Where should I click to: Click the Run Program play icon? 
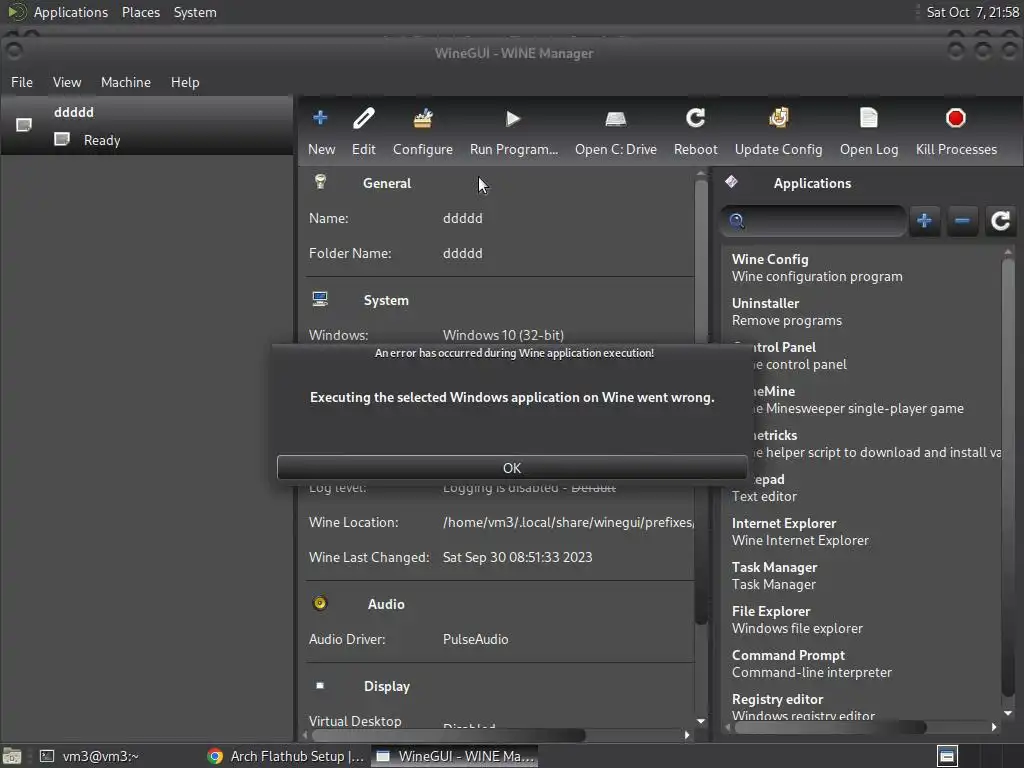(513, 118)
